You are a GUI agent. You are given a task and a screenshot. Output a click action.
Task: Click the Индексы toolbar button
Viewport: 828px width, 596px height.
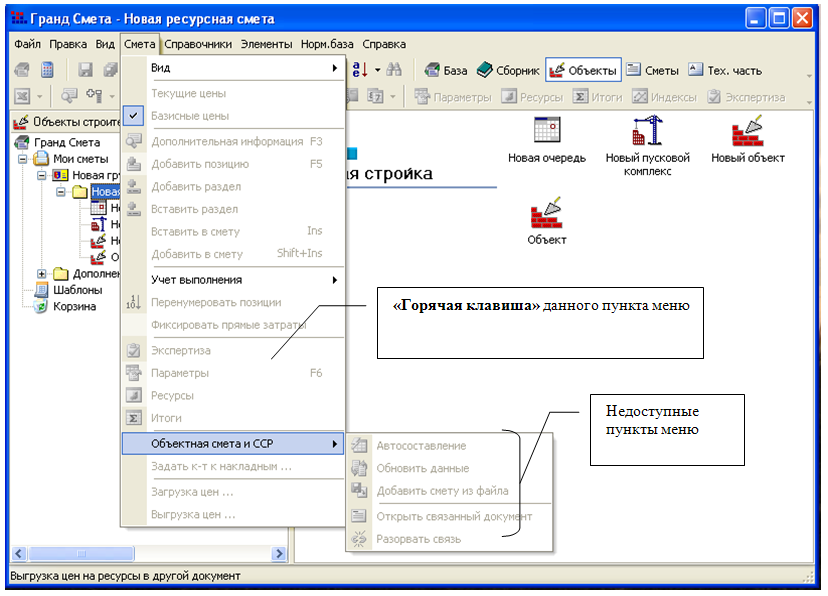click(664, 97)
